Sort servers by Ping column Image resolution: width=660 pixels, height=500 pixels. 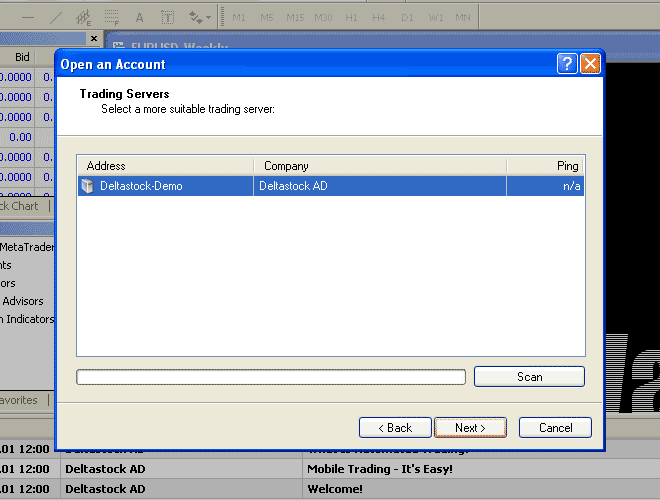545,166
